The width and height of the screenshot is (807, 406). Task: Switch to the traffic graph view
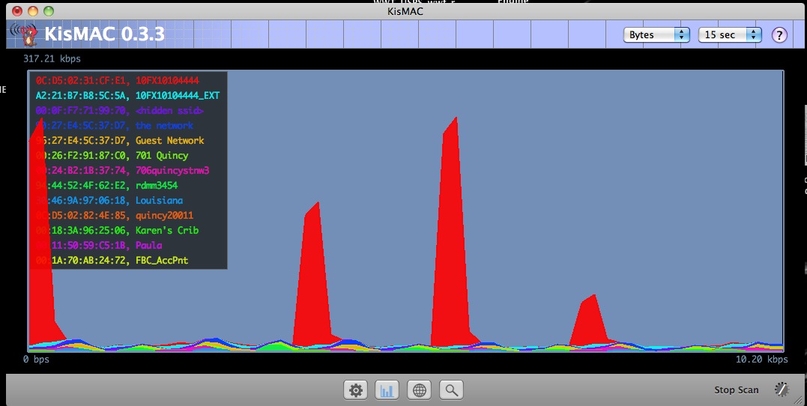387,390
